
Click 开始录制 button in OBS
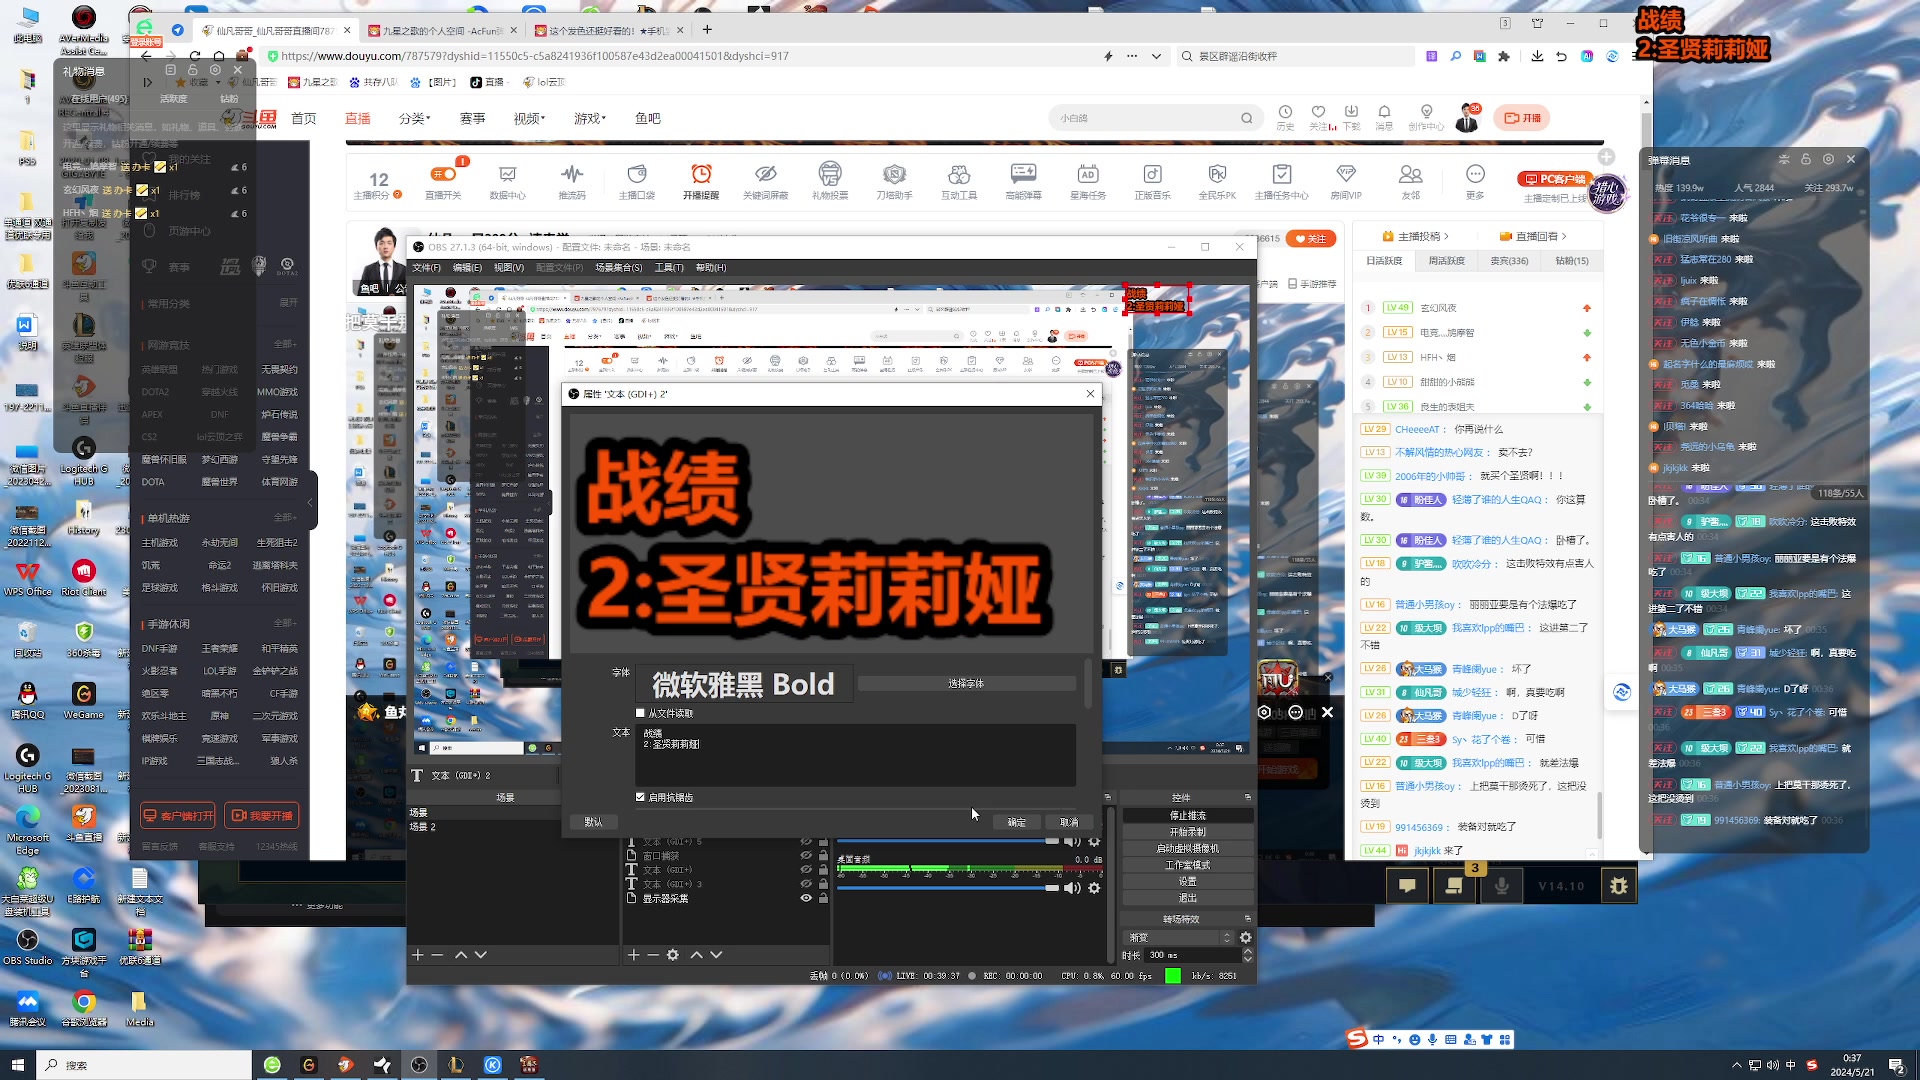click(x=1188, y=832)
